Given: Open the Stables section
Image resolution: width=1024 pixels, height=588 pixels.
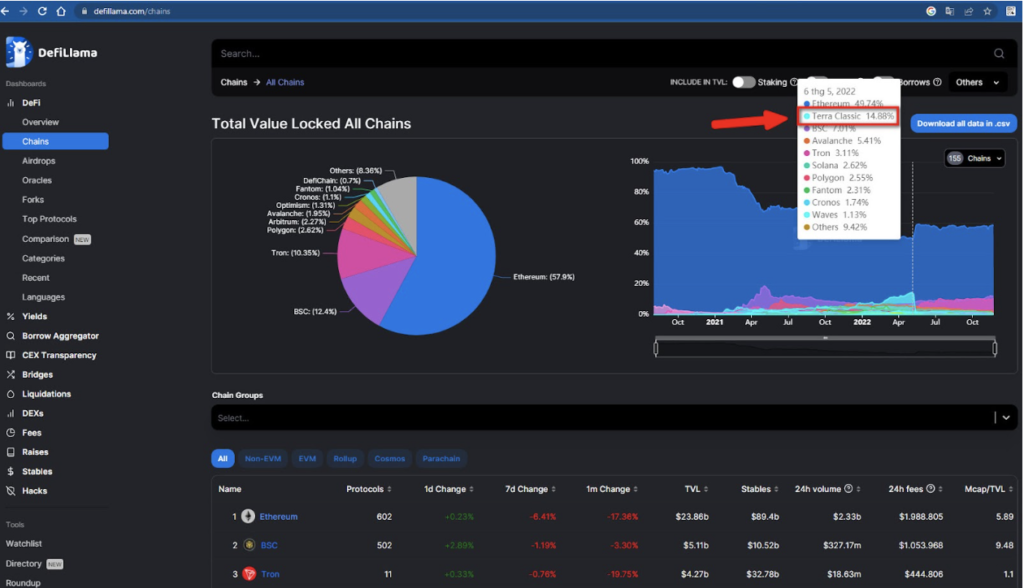Looking at the screenshot, I should point(37,472).
